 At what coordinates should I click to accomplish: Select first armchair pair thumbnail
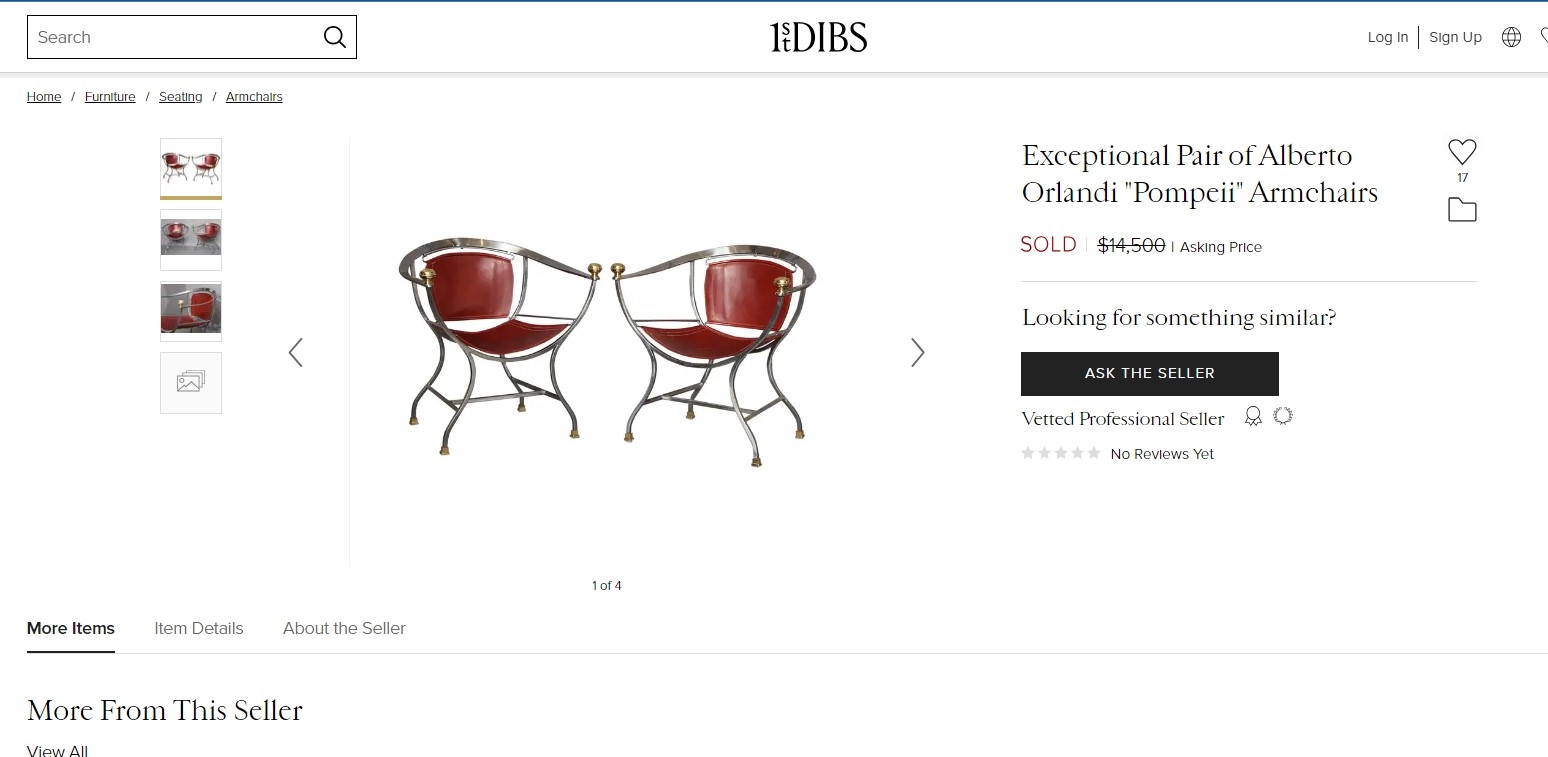[191, 167]
